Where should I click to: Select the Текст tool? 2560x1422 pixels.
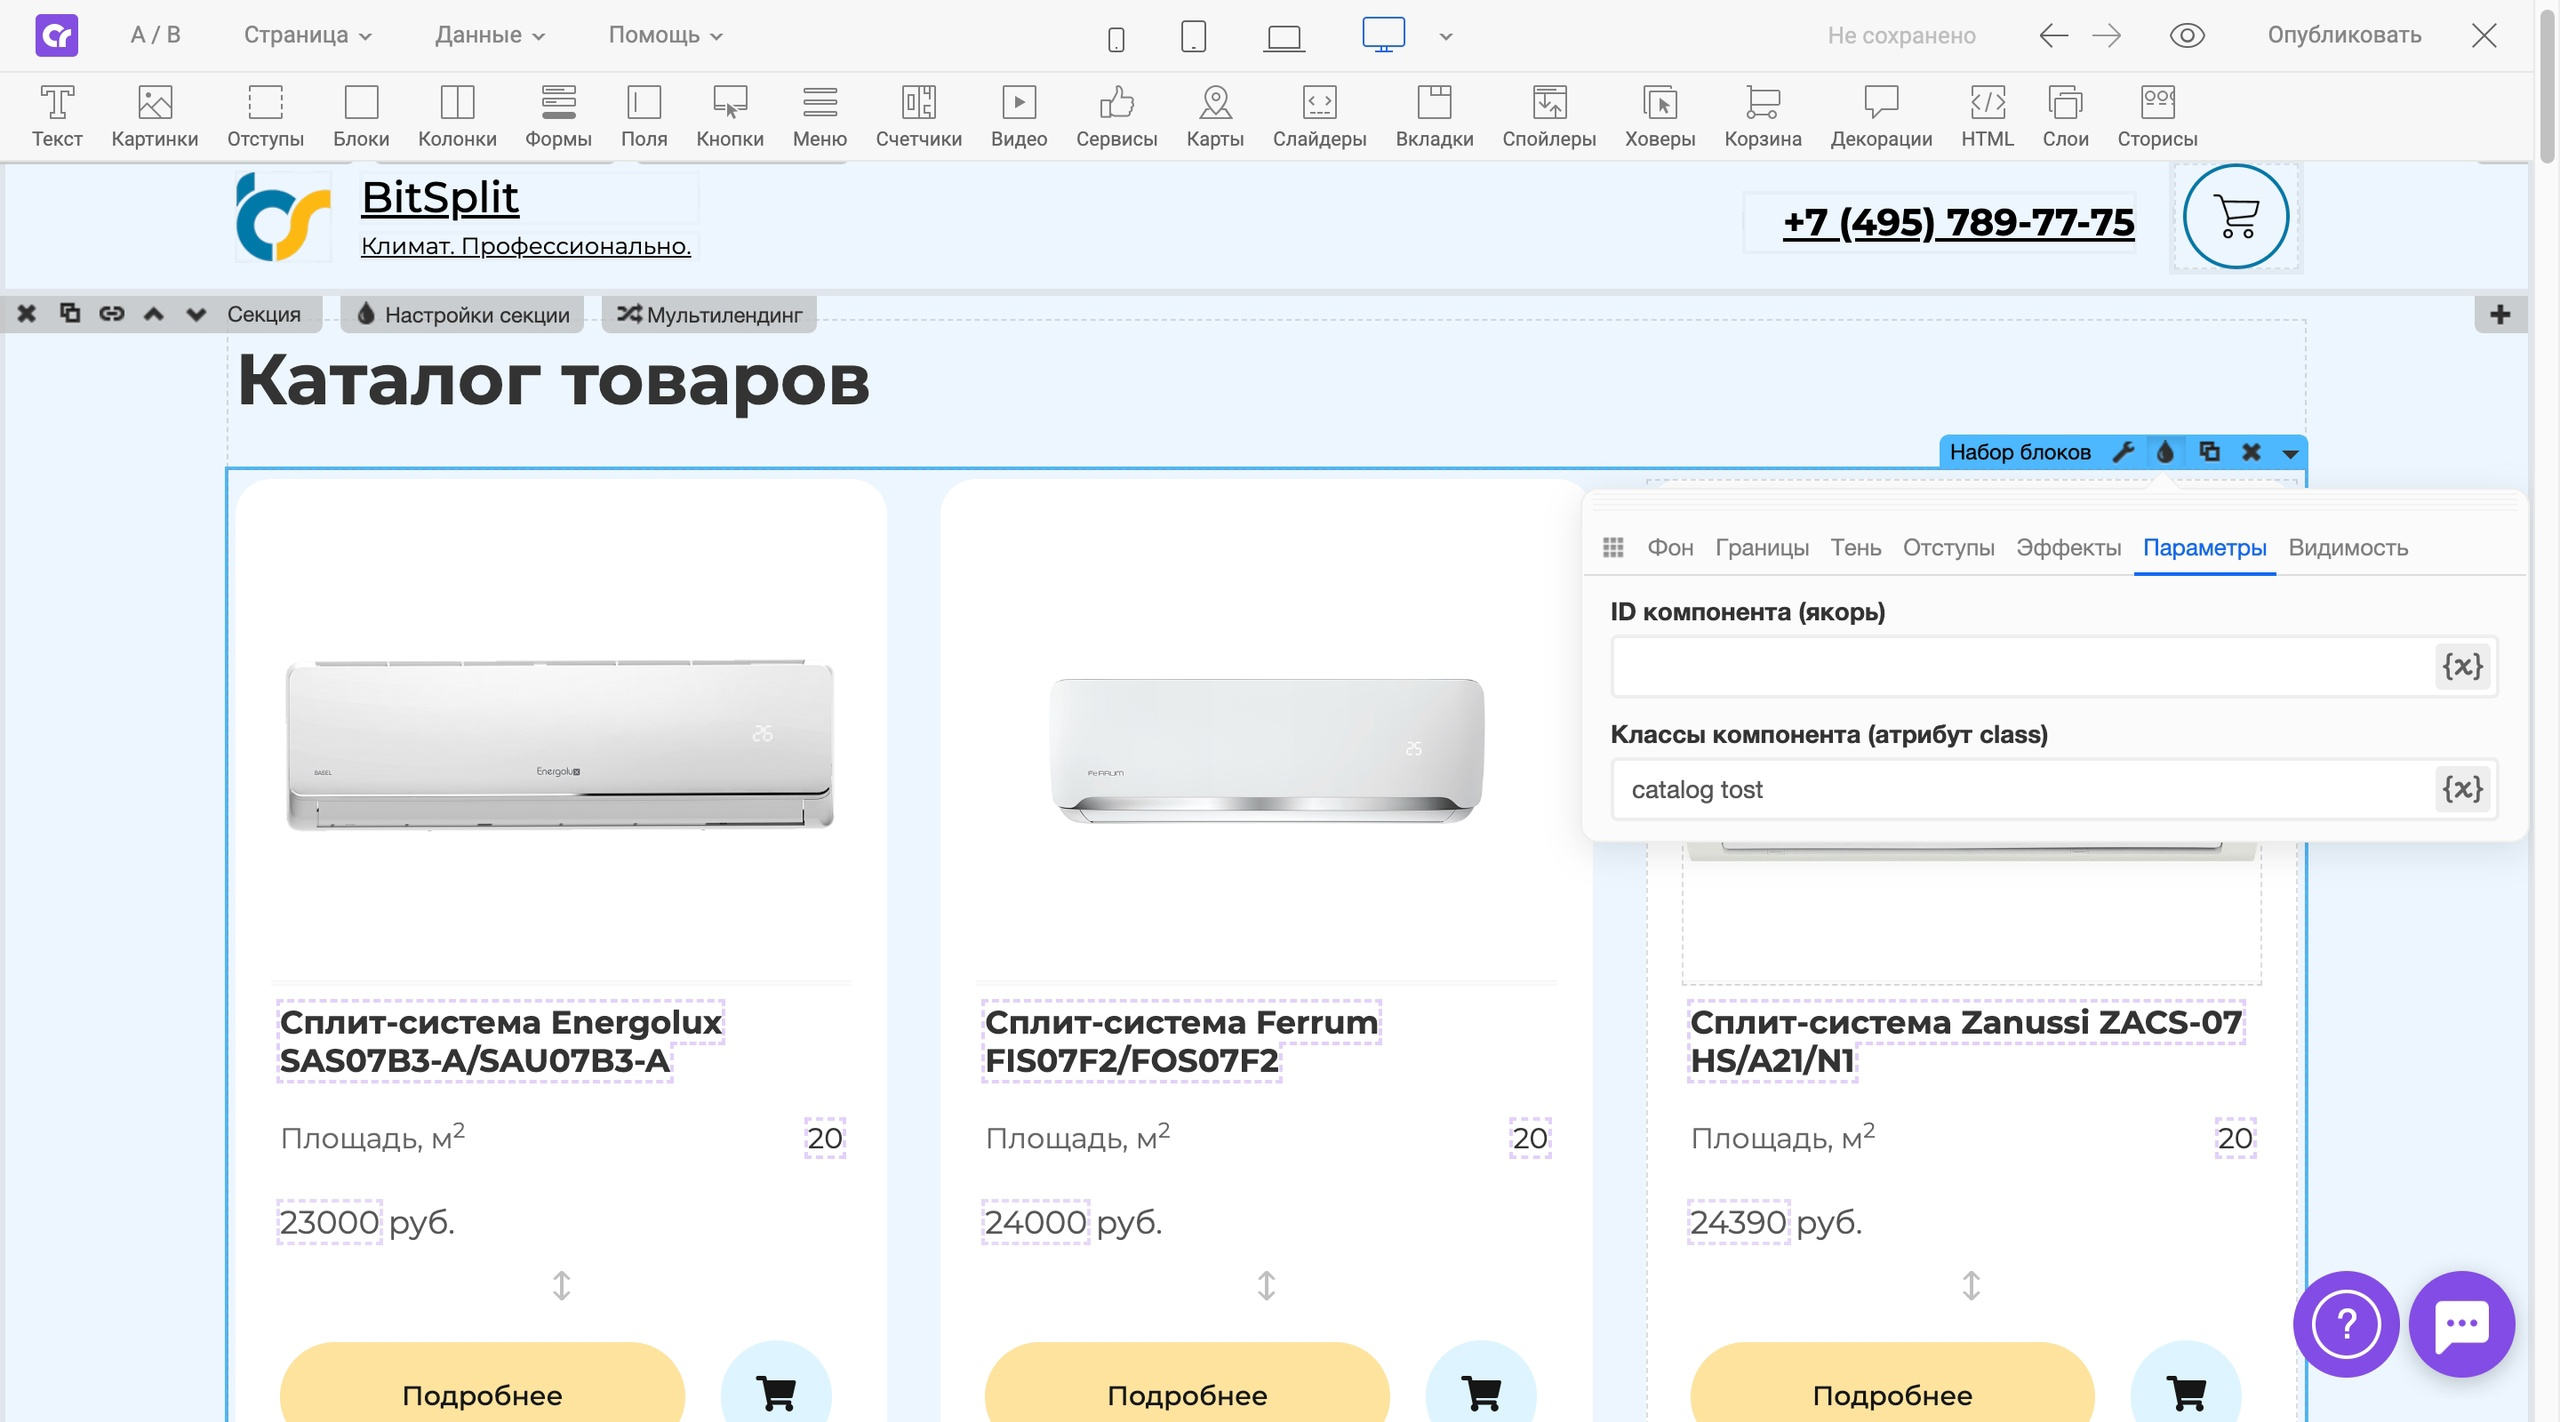[x=57, y=116]
